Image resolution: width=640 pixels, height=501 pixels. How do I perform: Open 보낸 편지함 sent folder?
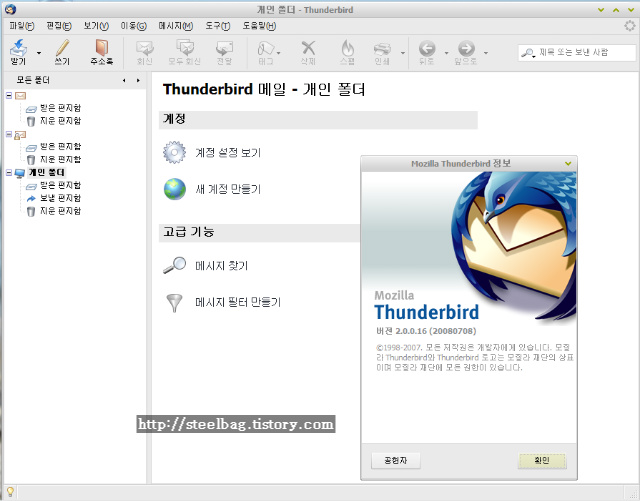pos(60,198)
